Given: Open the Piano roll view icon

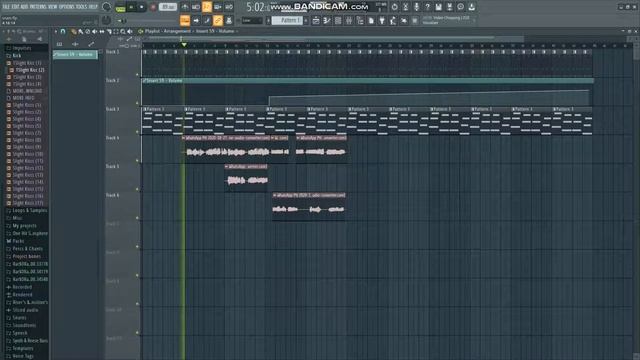Looking at the screenshot, I should [x=327, y=20].
